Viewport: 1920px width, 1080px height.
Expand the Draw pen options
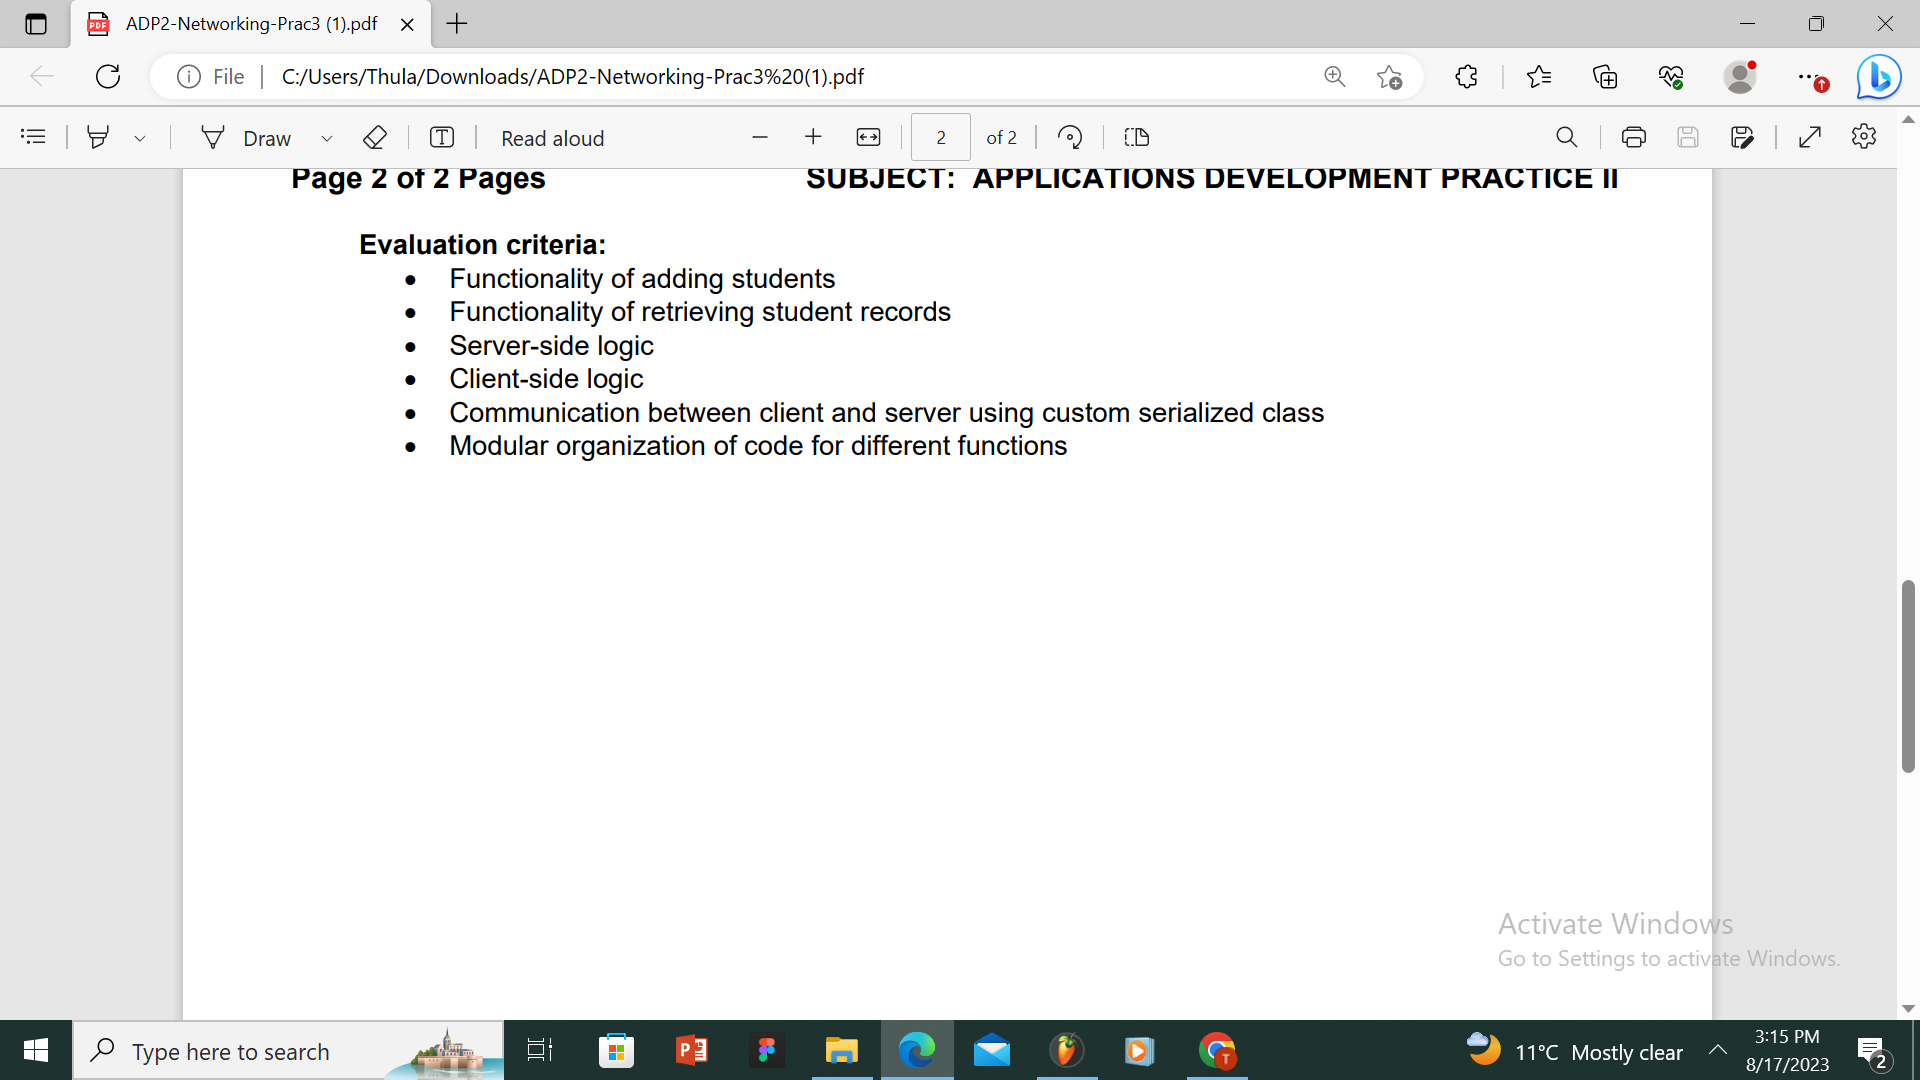coord(327,137)
